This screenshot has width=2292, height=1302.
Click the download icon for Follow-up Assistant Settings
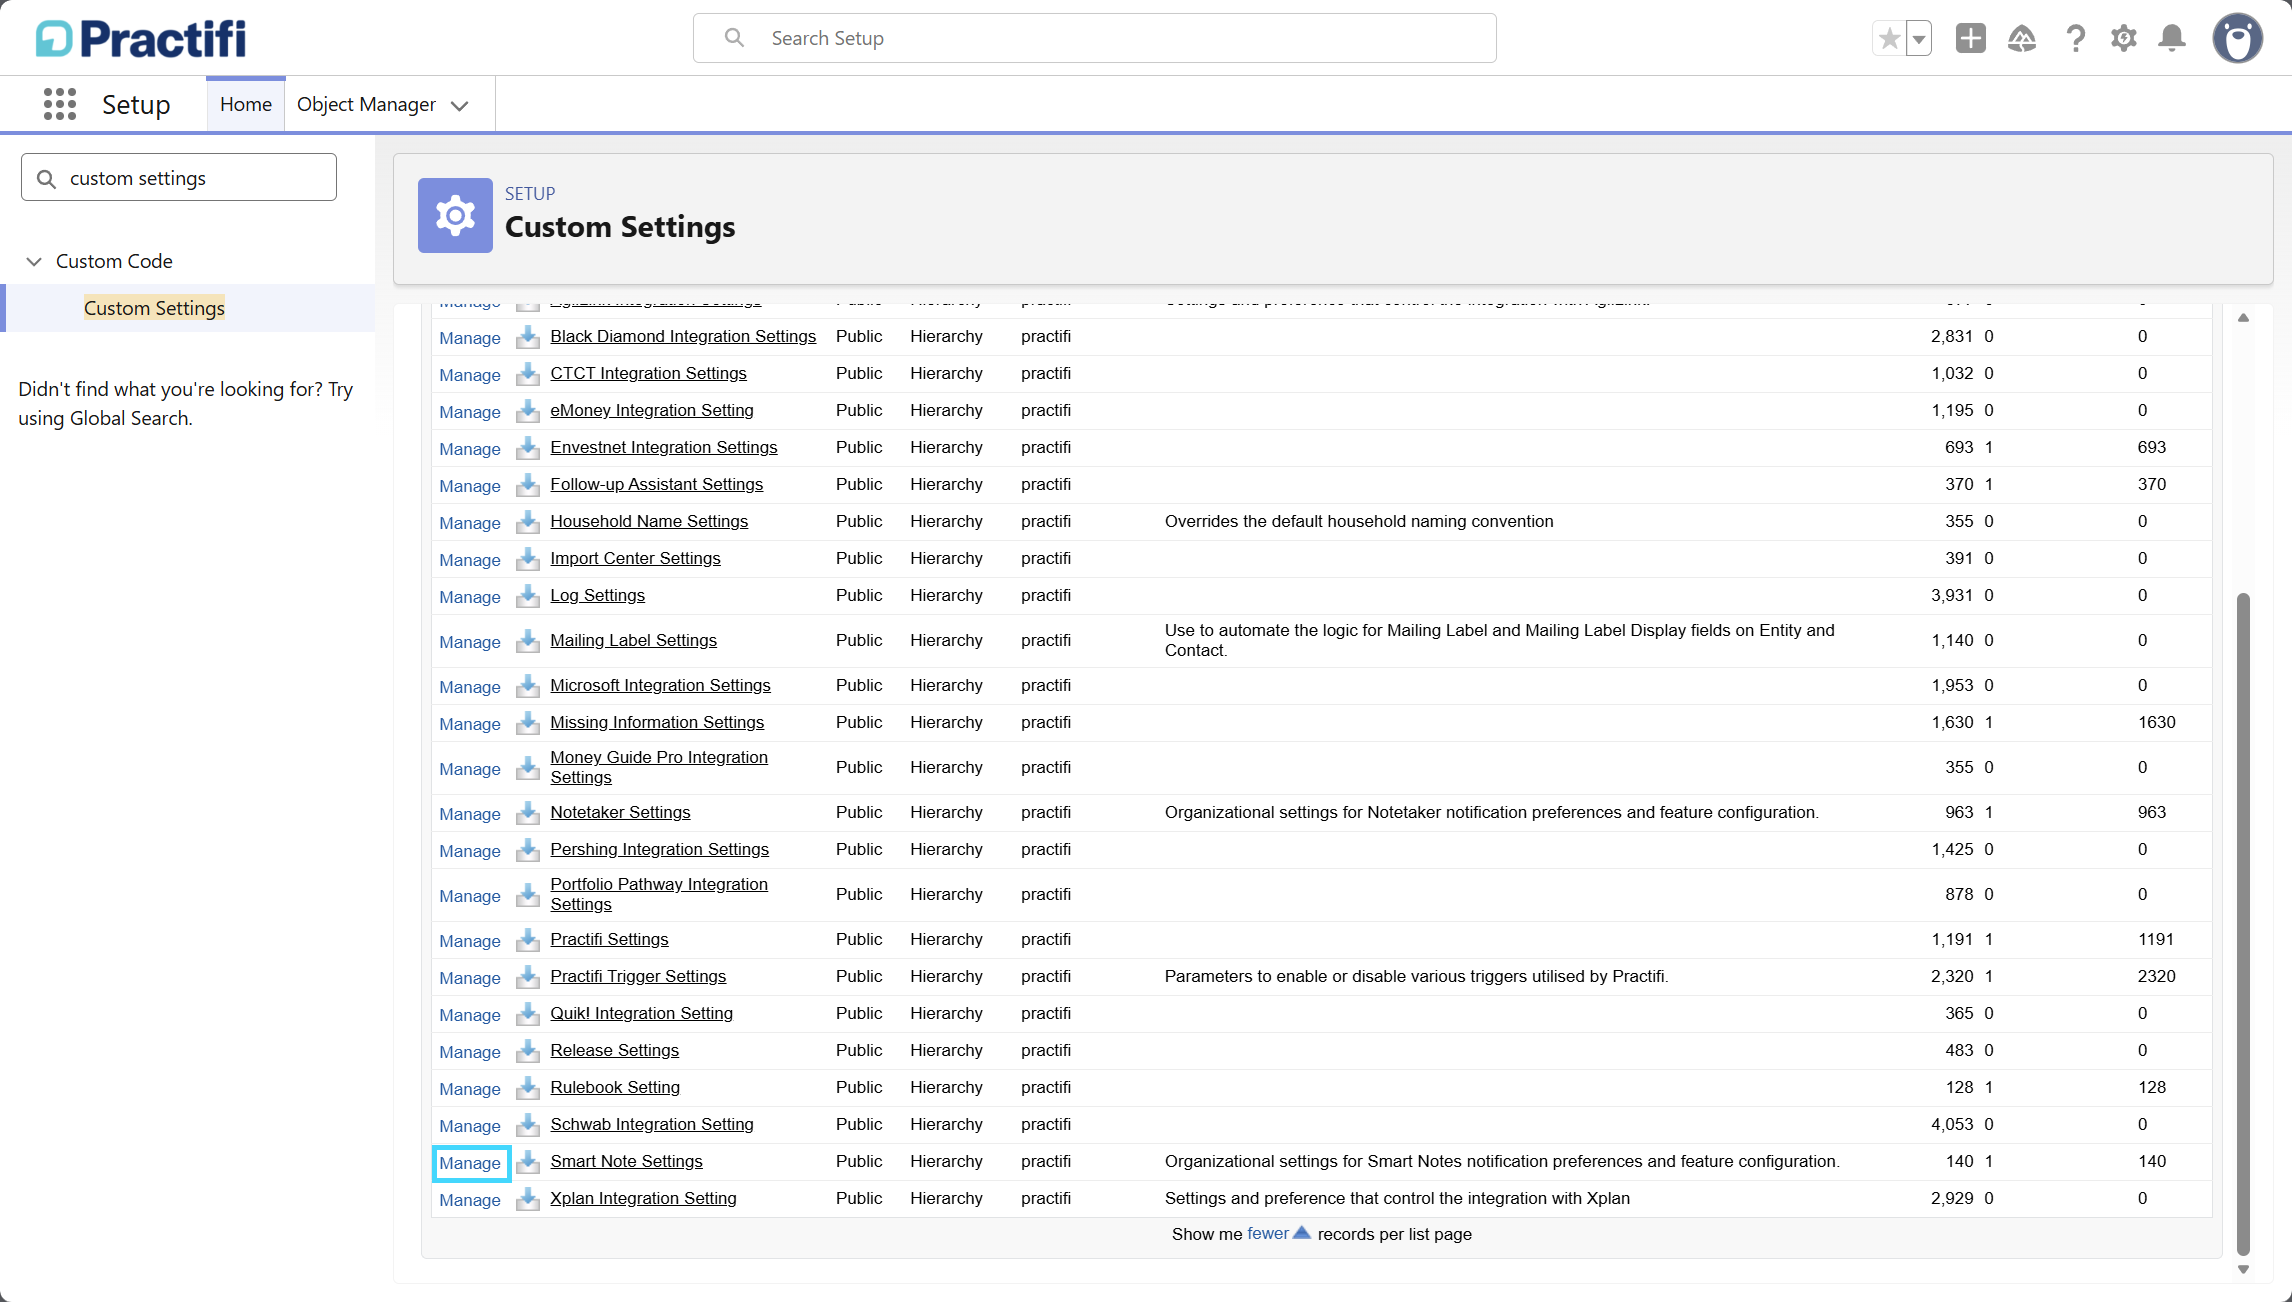[528, 485]
